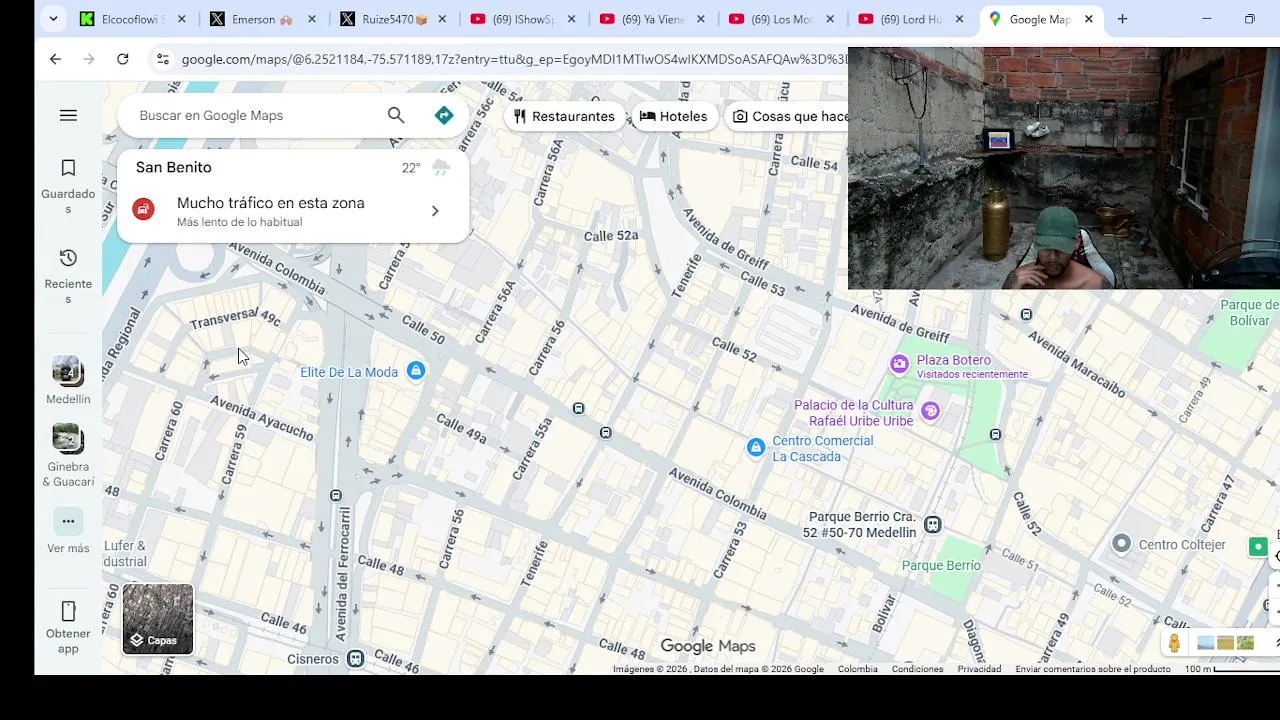Expand the Mucho tráfico en esta zona chevron
This screenshot has height=720, width=1280.
click(435, 211)
